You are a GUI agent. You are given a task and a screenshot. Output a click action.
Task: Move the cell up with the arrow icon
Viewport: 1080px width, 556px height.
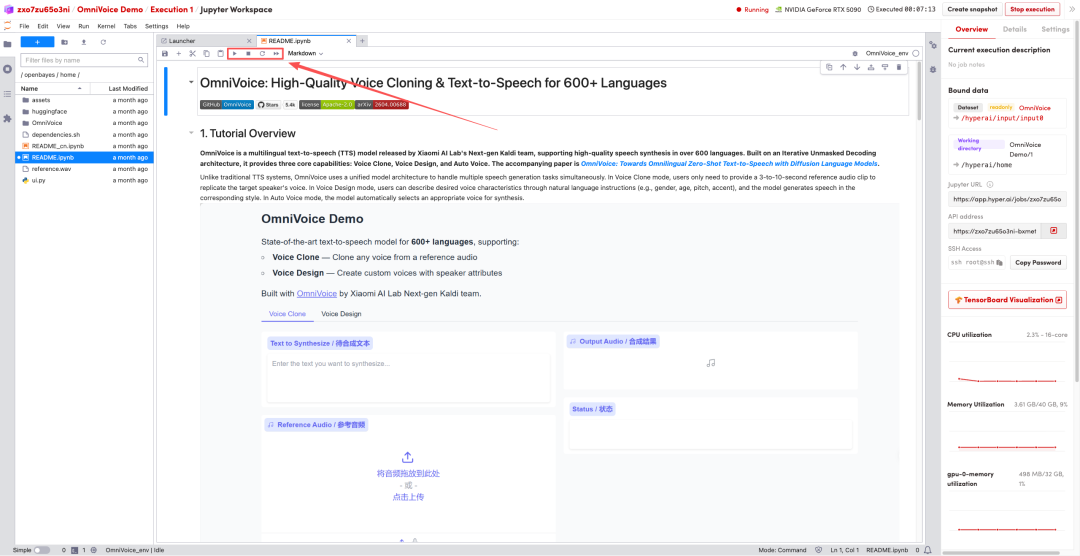pyautogui.click(x=843, y=67)
